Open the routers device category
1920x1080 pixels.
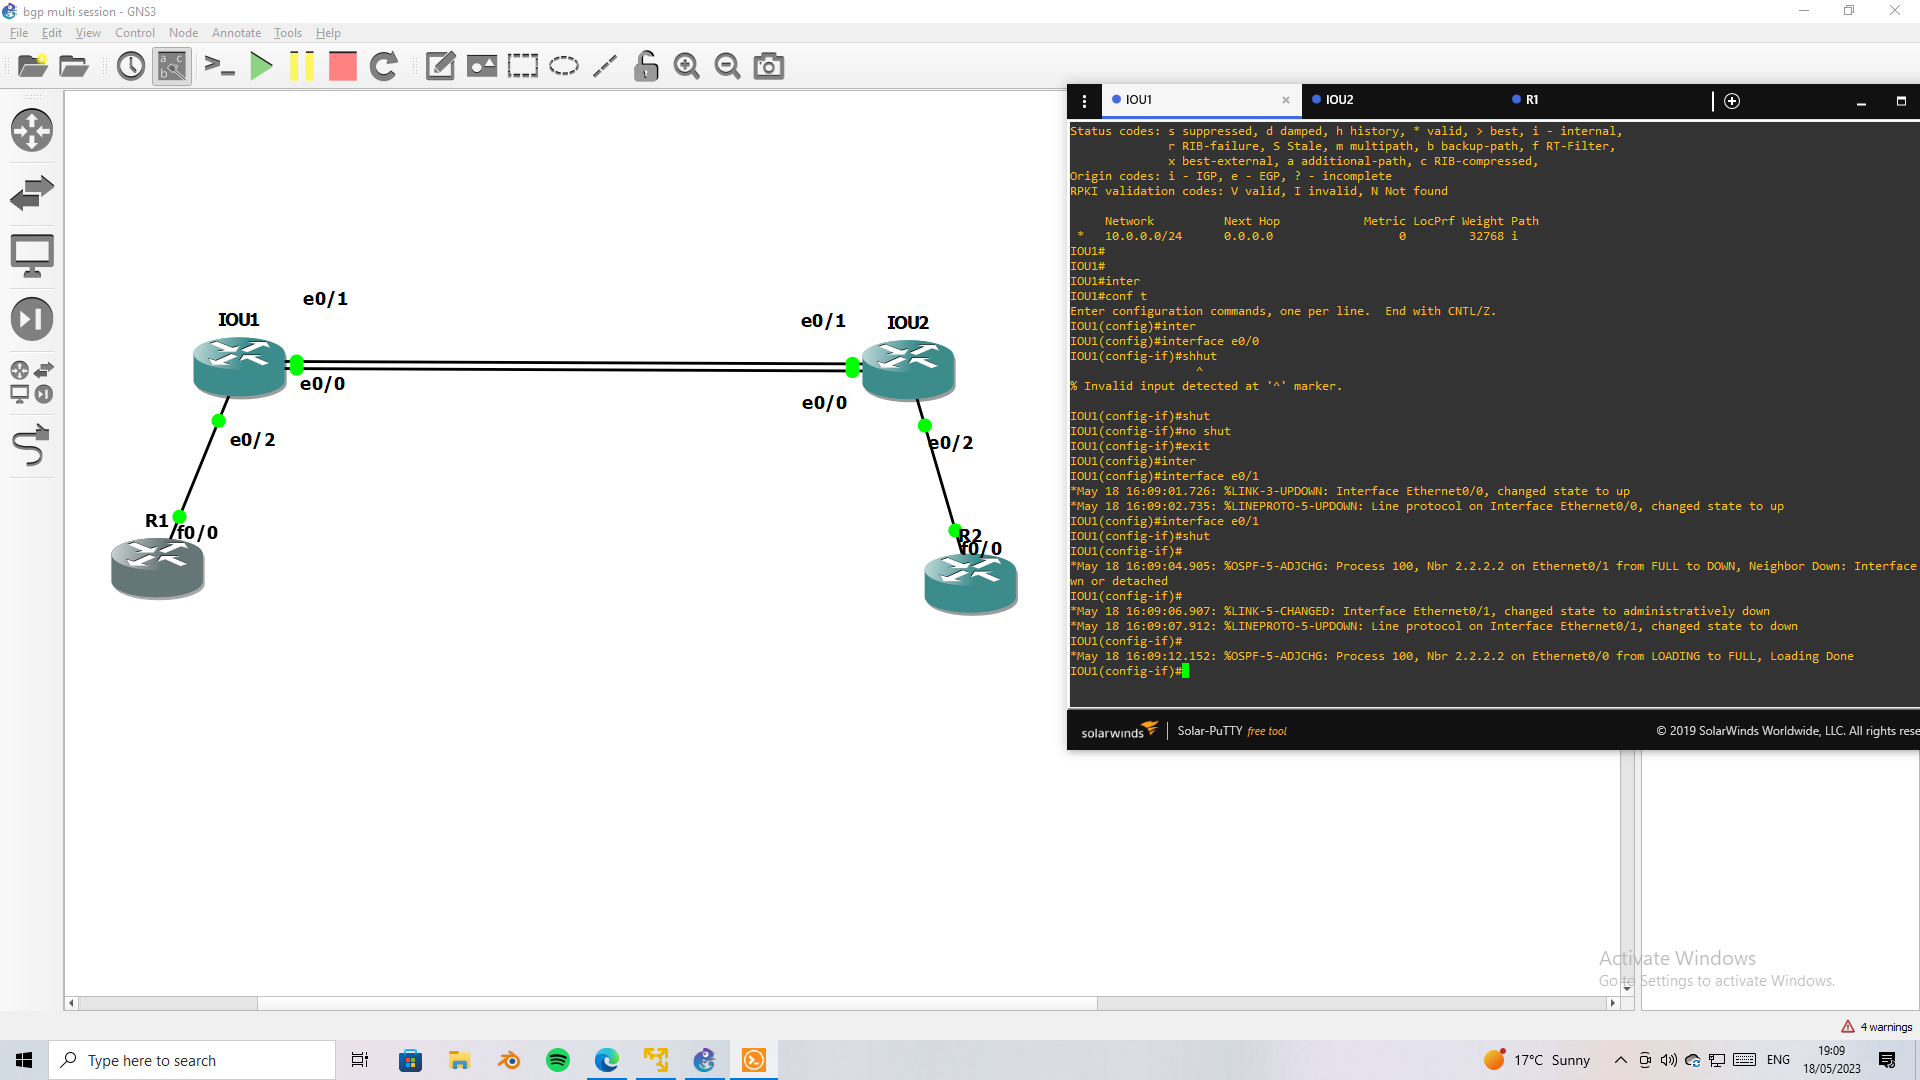tap(31, 130)
